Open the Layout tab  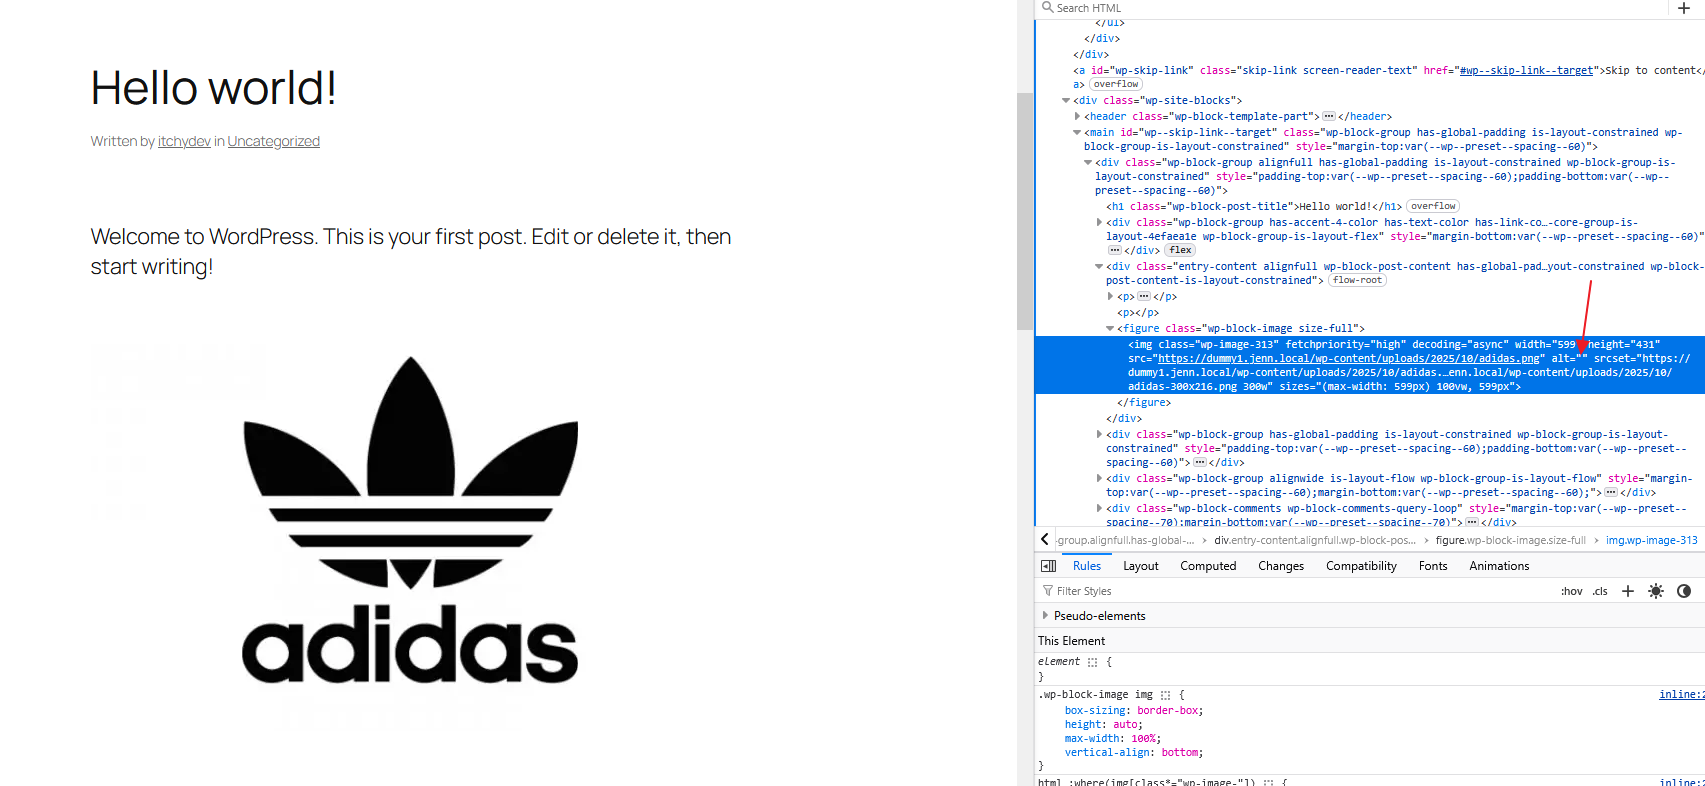(x=1140, y=566)
